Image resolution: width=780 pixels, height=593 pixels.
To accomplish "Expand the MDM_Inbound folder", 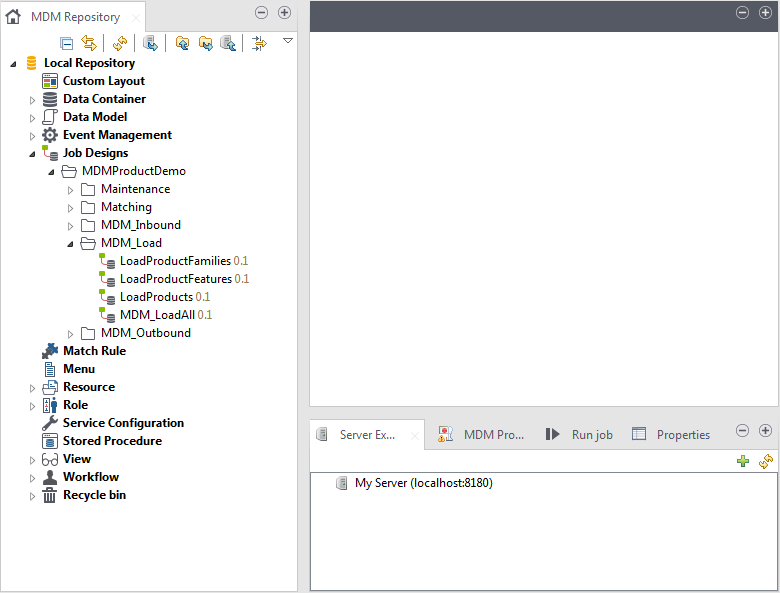I will [70, 226].
